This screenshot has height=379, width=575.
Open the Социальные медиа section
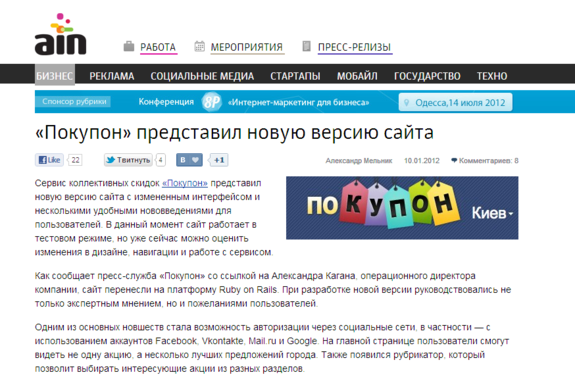(x=202, y=76)
